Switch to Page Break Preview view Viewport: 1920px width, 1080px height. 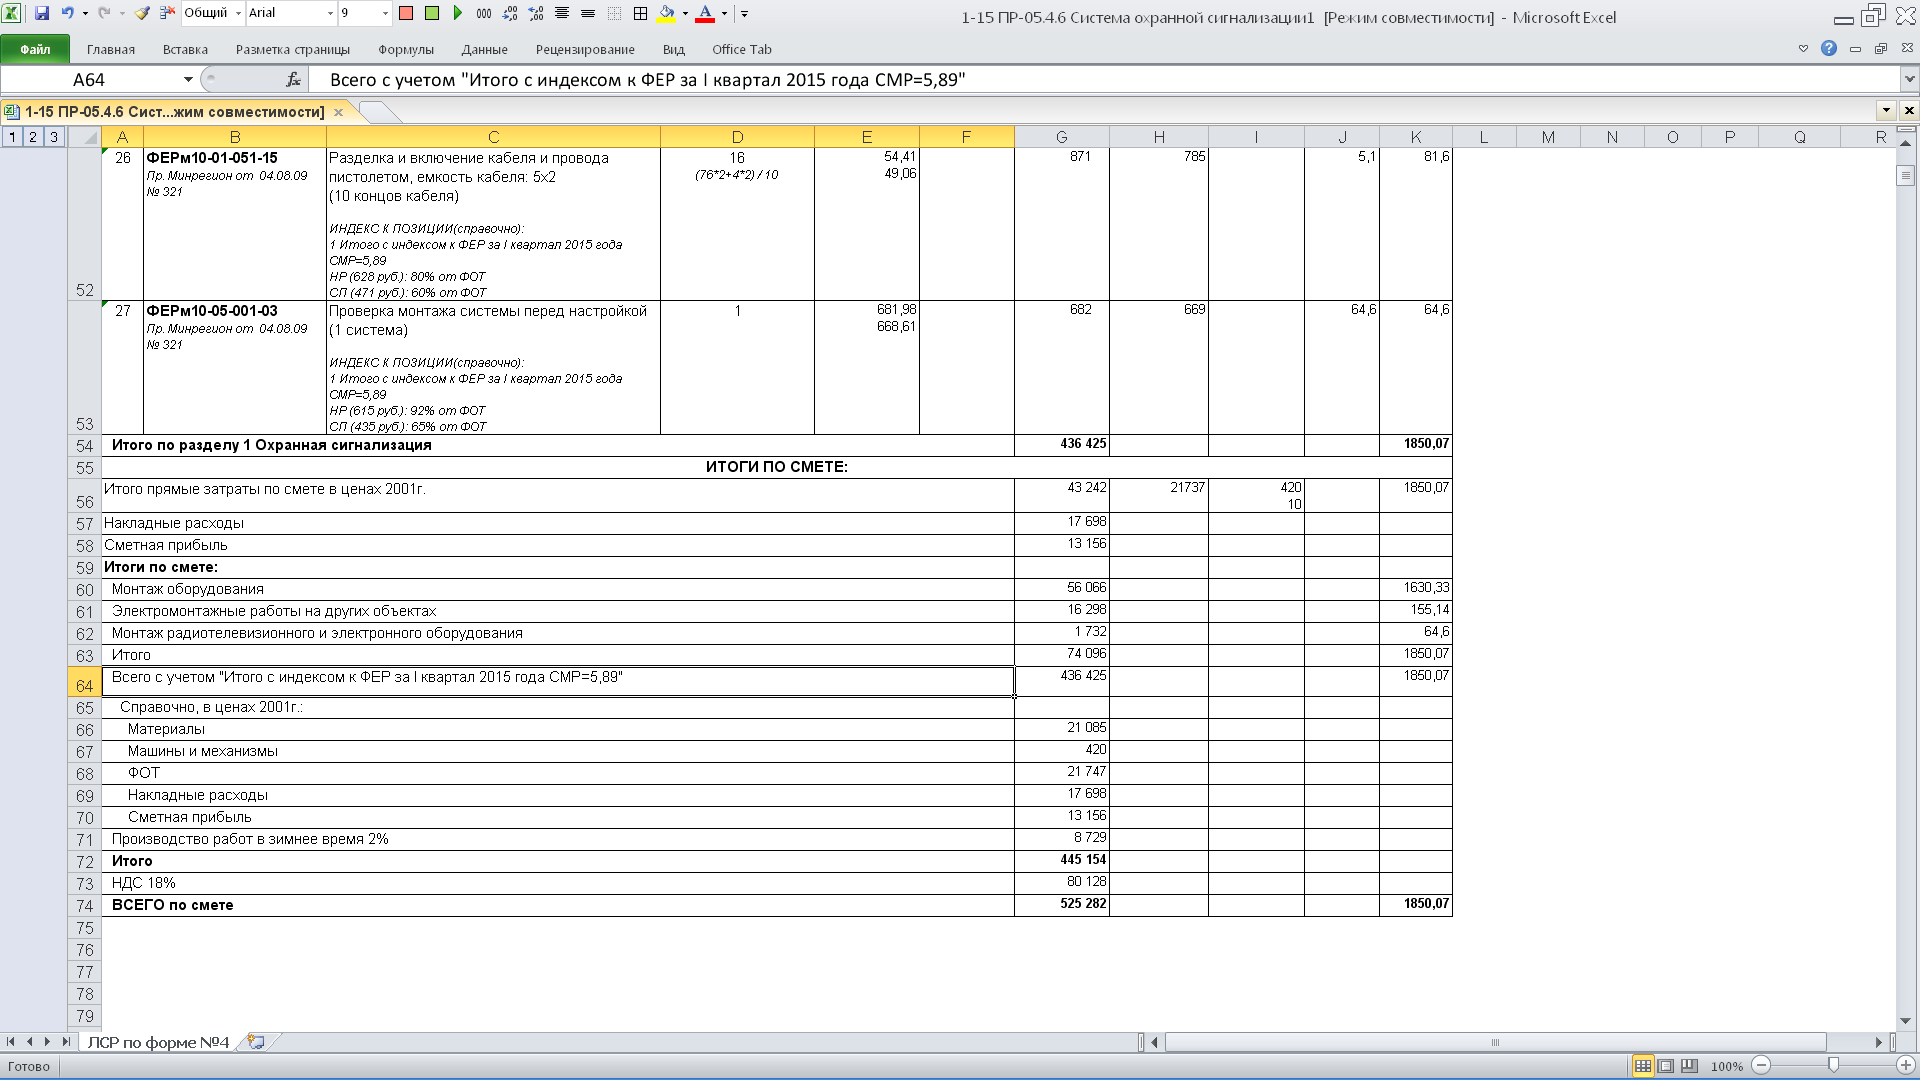[x=1689, y=1066]
